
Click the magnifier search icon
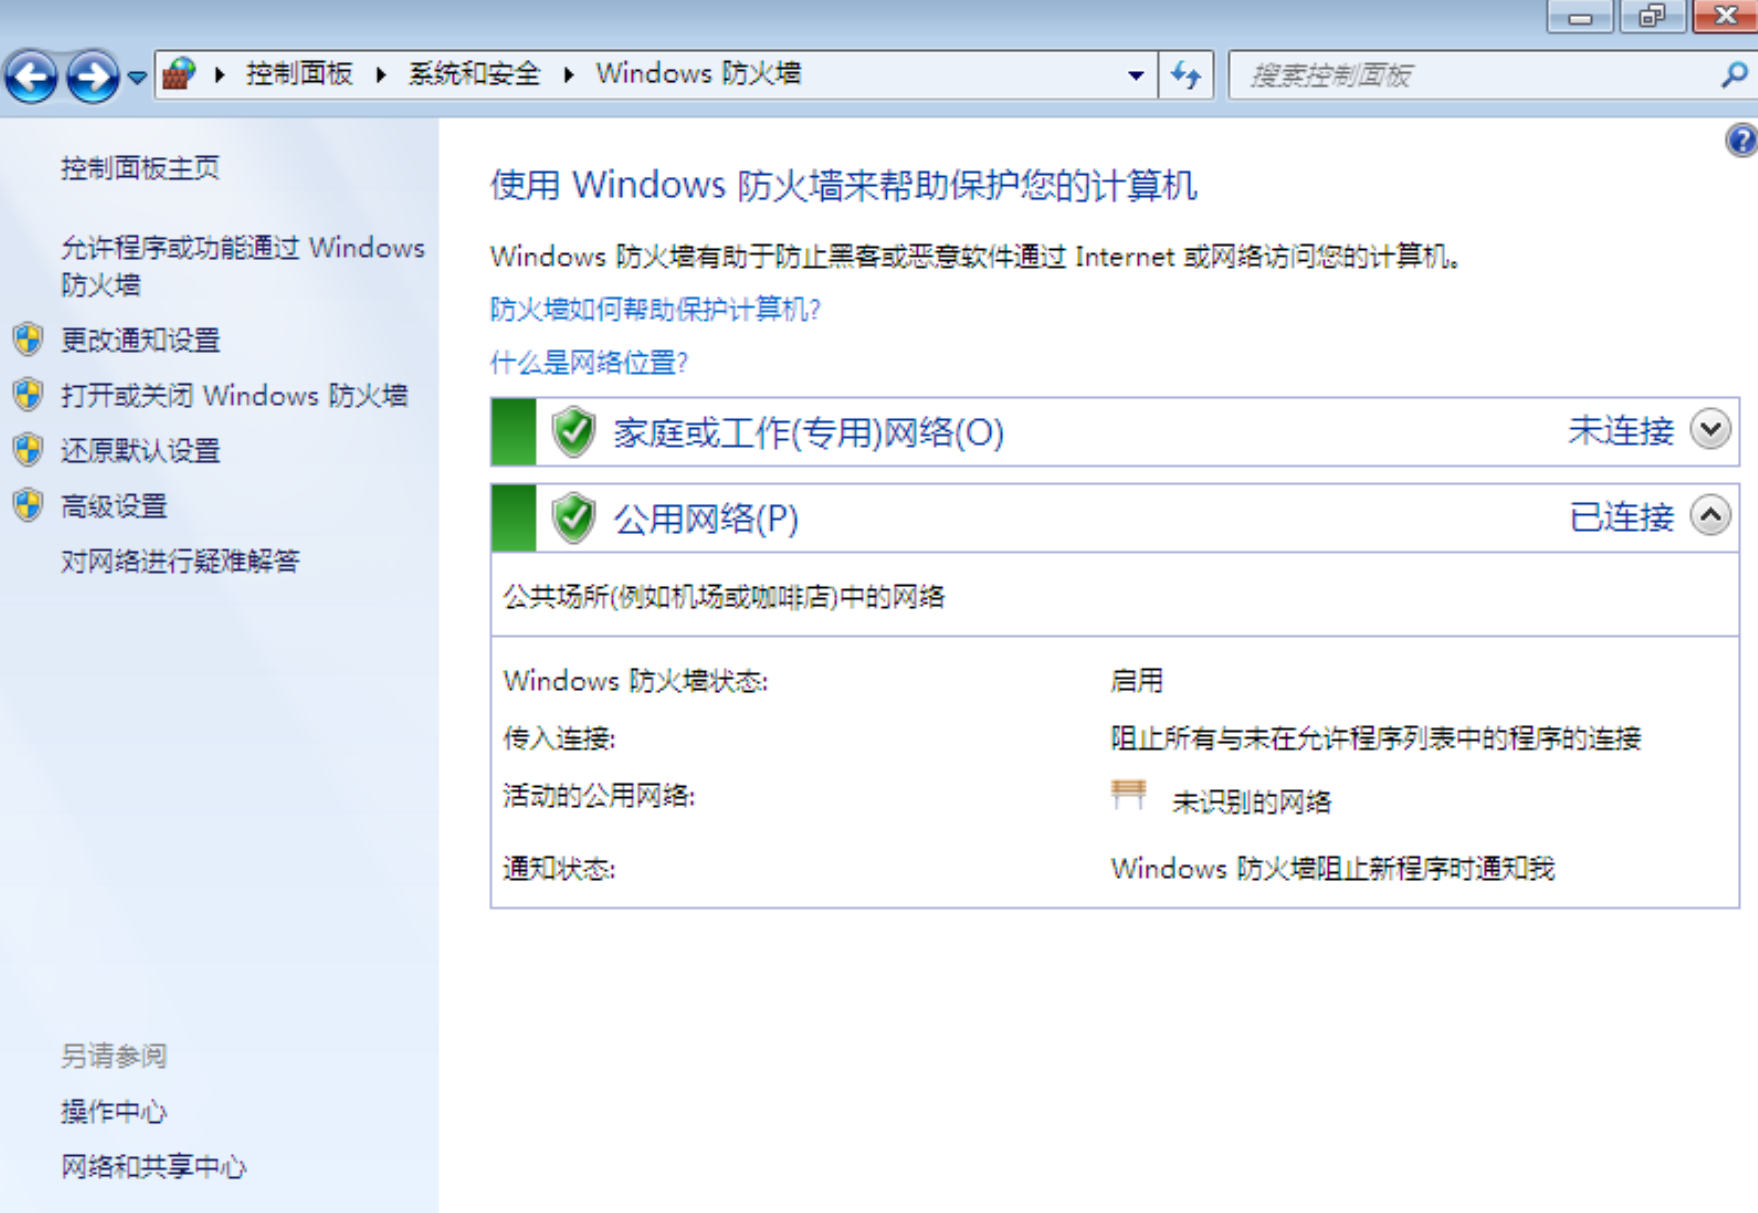tap(1735, 75)
